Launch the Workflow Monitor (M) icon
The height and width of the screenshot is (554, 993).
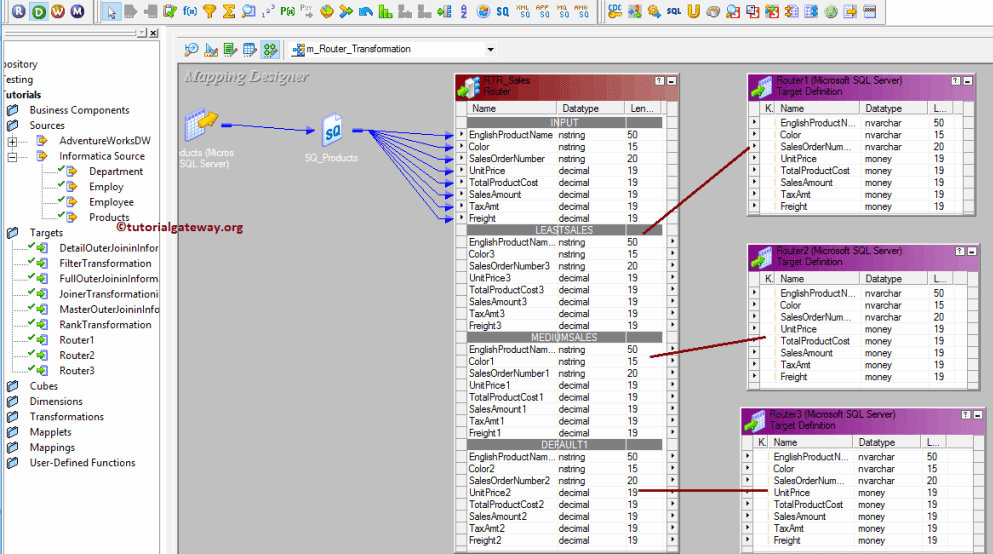click(x=77, y=11)
